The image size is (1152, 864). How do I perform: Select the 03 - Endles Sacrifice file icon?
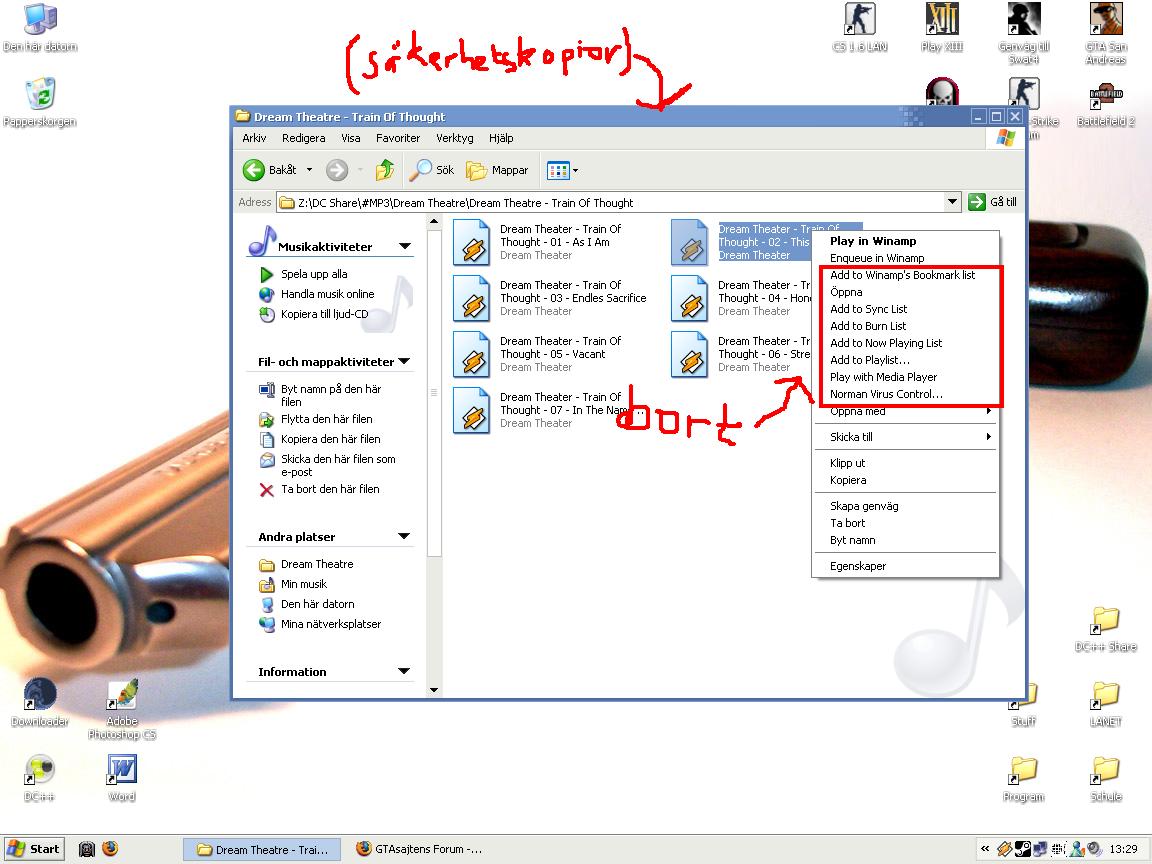[472, 298]
